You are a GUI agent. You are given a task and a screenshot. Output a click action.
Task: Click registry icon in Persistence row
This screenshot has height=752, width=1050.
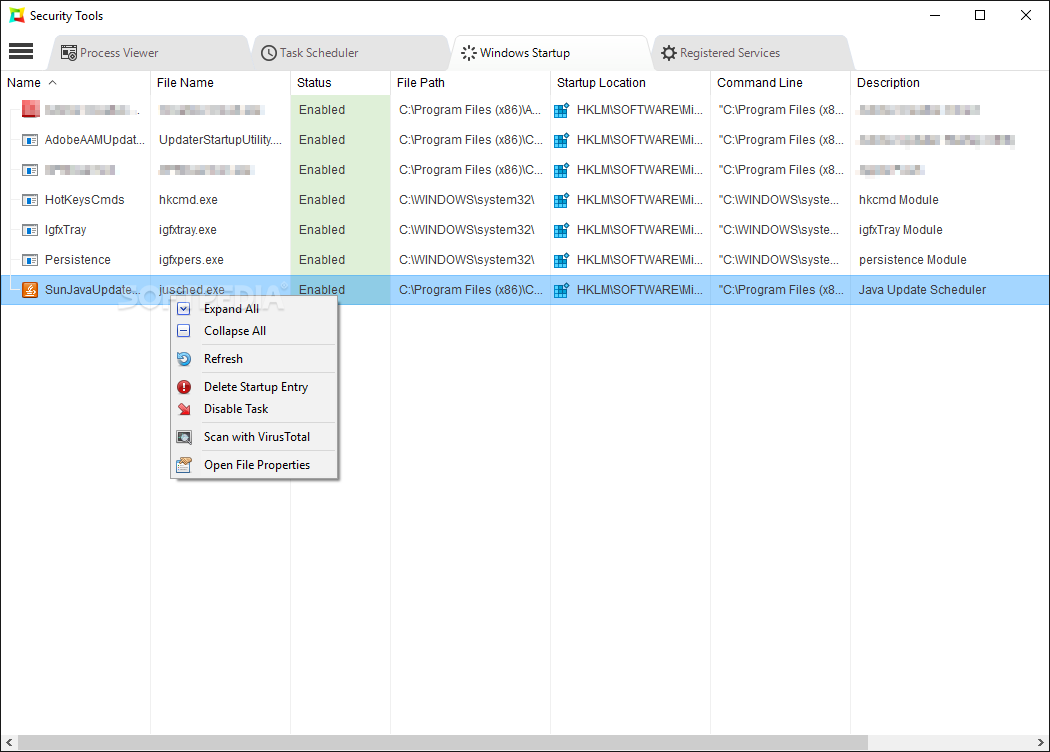562,260
